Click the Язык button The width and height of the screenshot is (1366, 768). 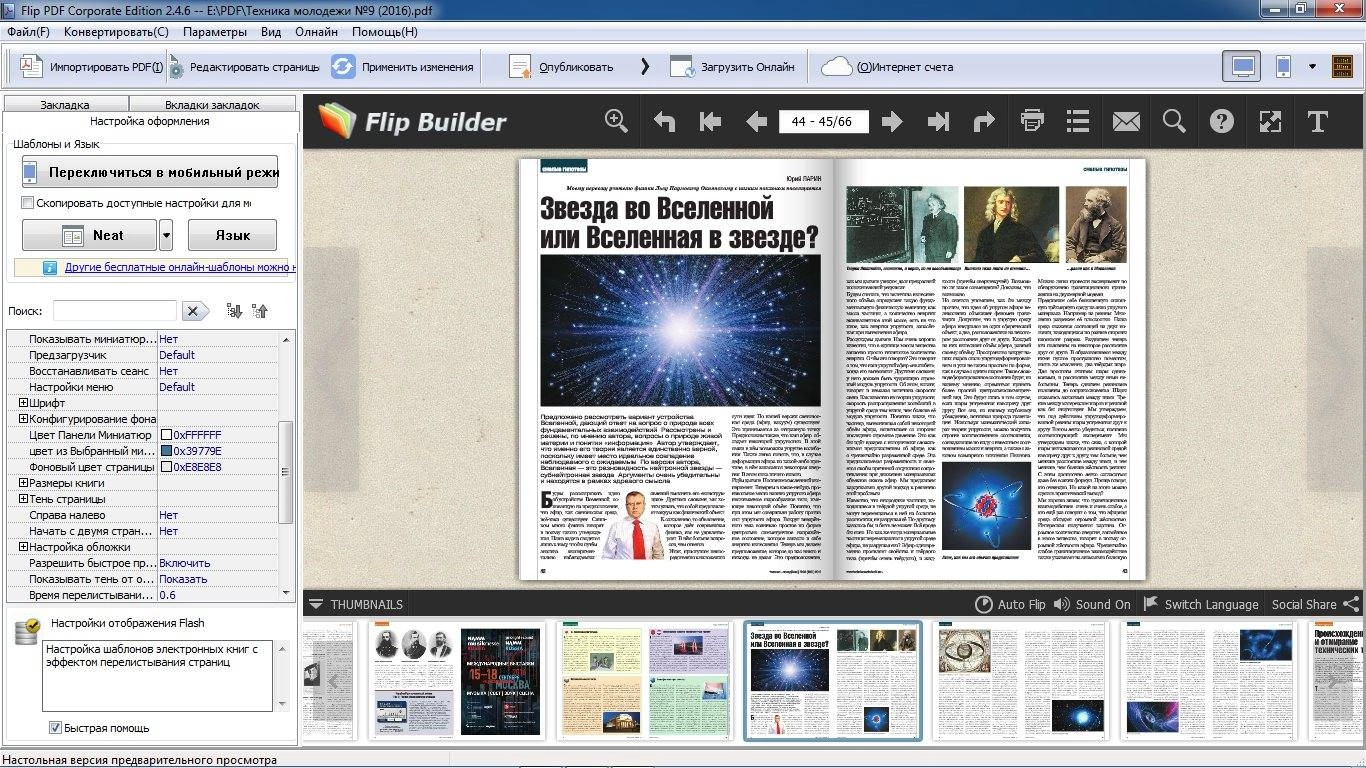click(232, 235)
